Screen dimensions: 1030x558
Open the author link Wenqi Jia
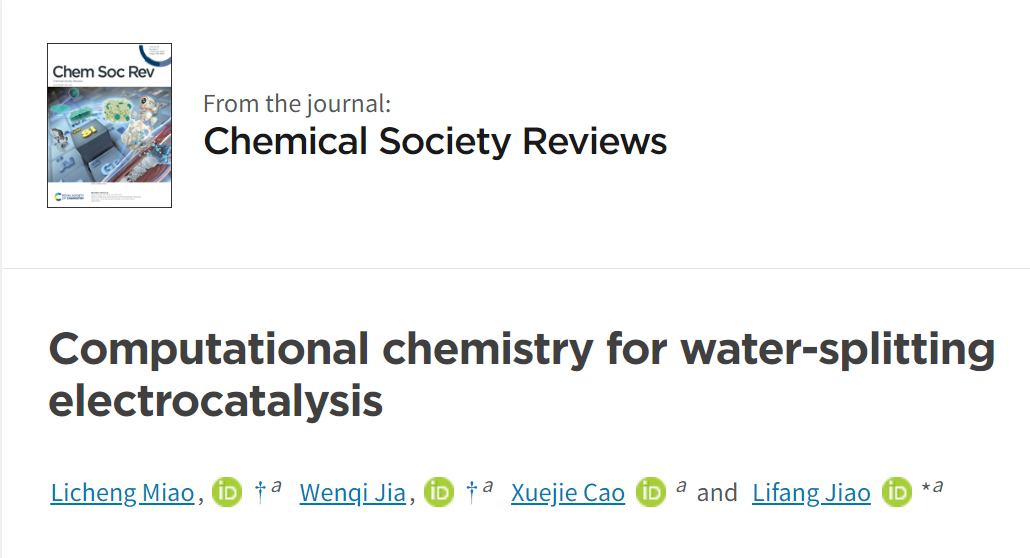[353, 493]
